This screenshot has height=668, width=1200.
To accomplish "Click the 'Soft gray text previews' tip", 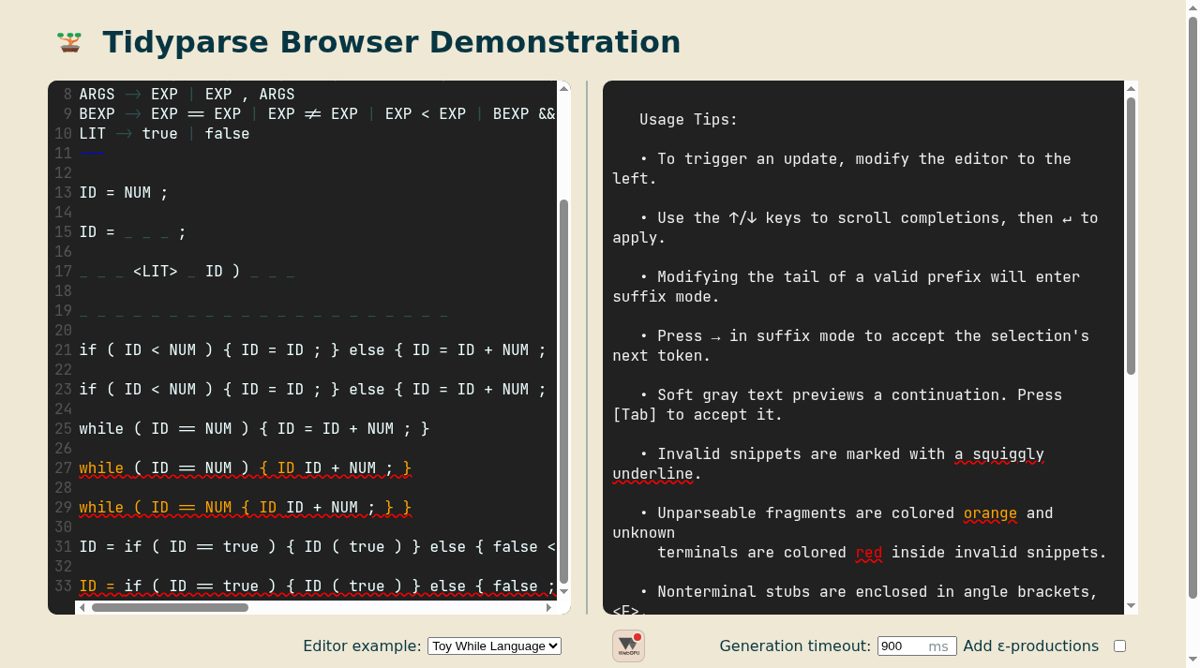I will tap(838, 404).
